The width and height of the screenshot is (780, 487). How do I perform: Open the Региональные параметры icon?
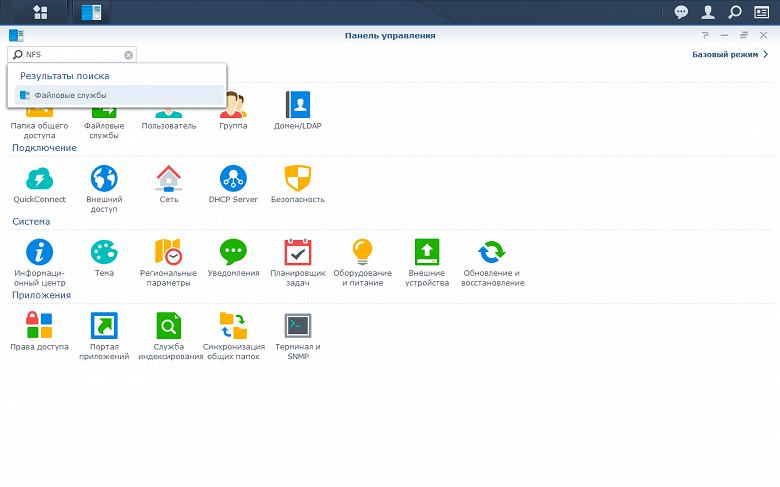click(169, 252)
